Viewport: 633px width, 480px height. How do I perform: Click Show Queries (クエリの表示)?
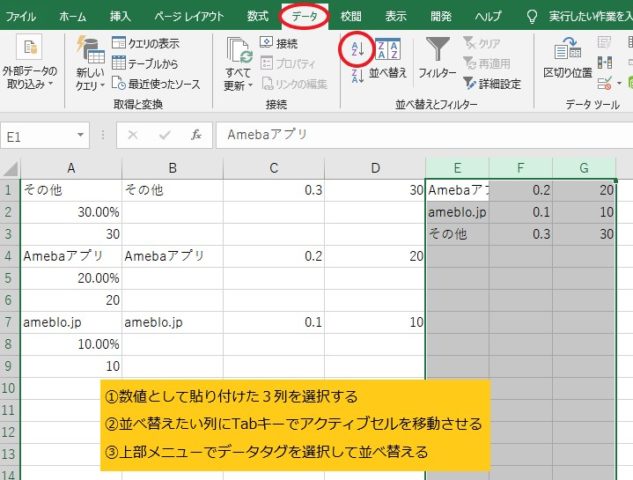[145, 43]
